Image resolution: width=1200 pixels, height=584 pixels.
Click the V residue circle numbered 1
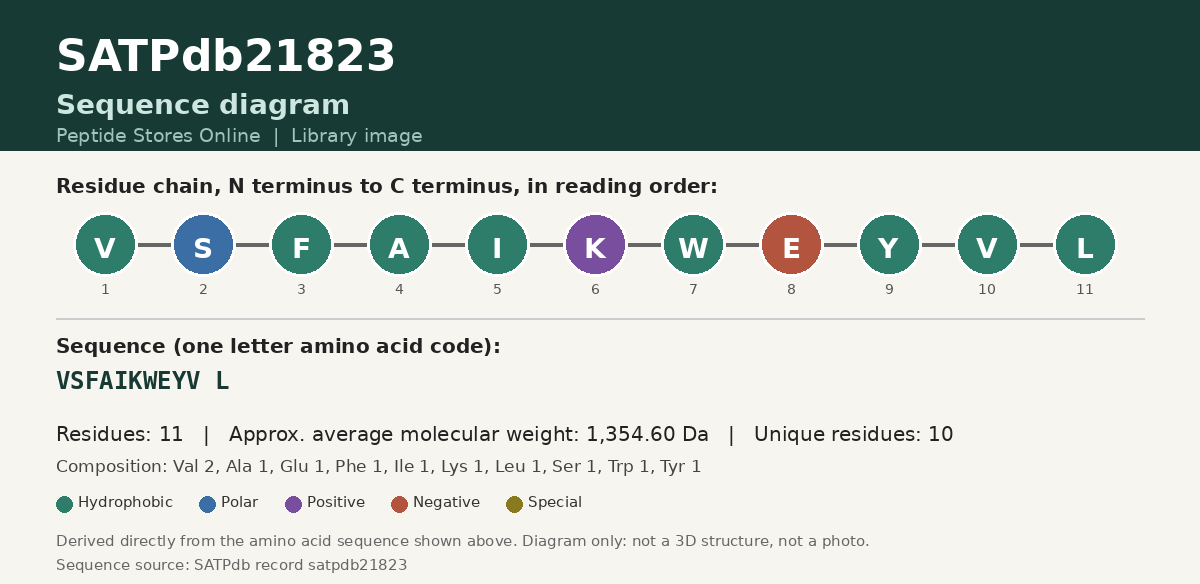tap(105, 245)
